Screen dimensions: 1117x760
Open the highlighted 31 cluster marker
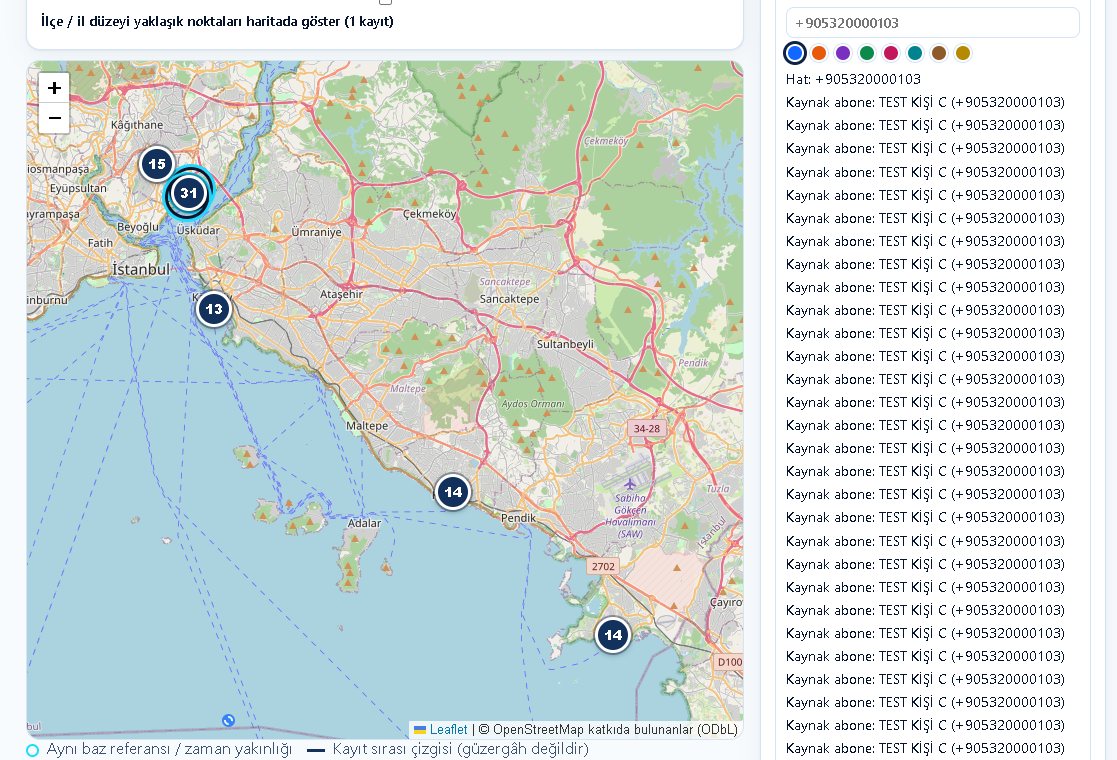pos(188,193)
